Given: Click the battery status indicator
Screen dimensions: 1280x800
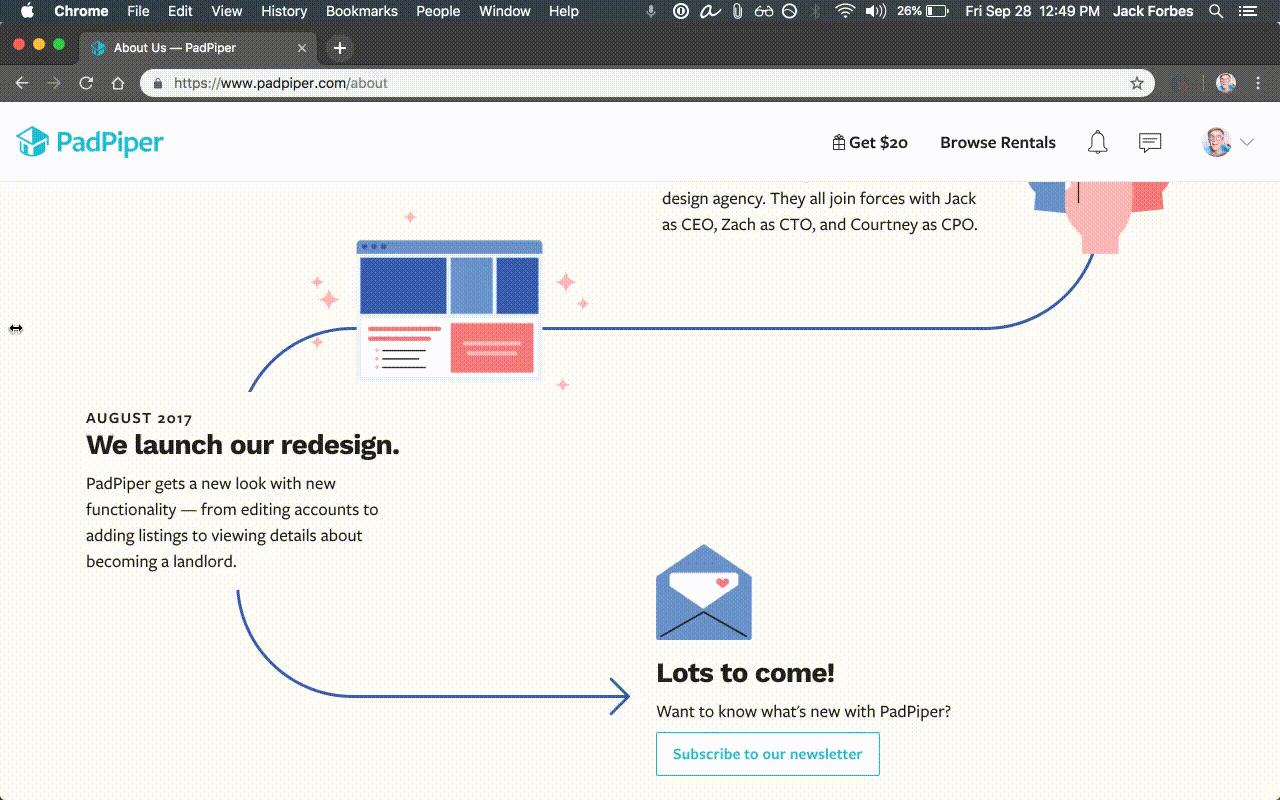Looking at the screenshot, I should pyautogui.click(x=923, y=11).
